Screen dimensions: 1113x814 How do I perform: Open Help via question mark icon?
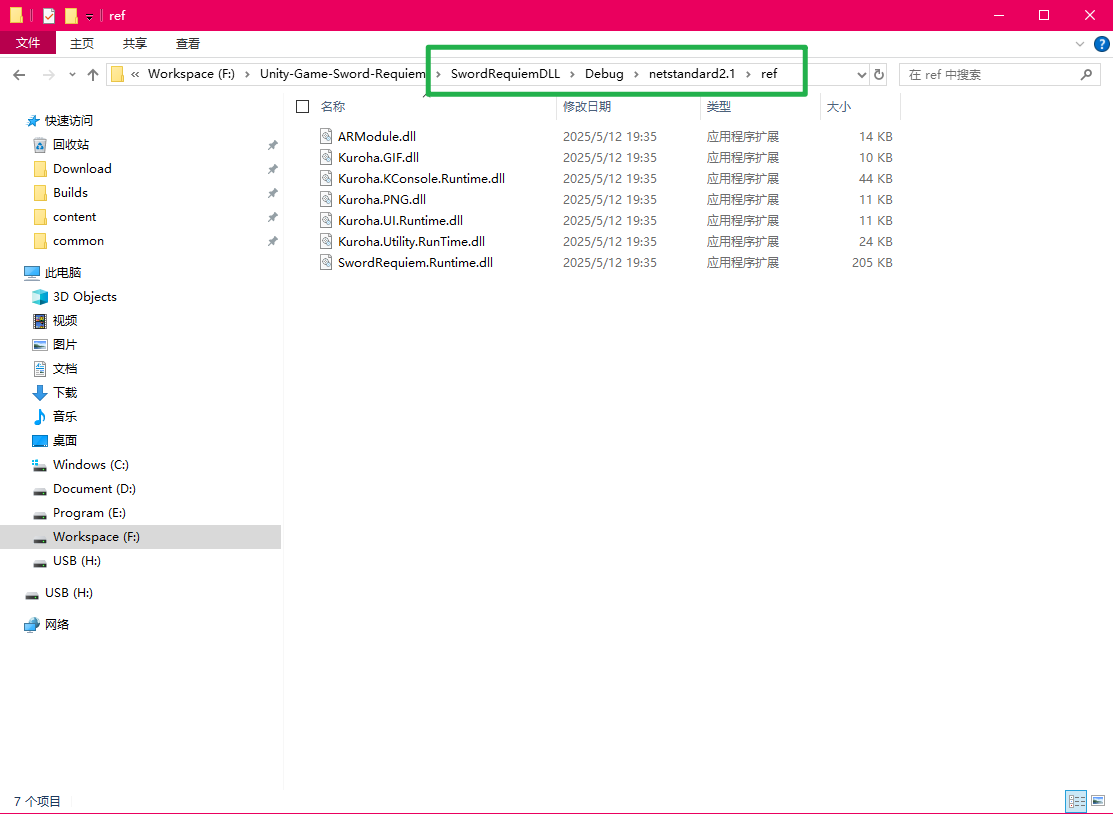pos(1098,44)
